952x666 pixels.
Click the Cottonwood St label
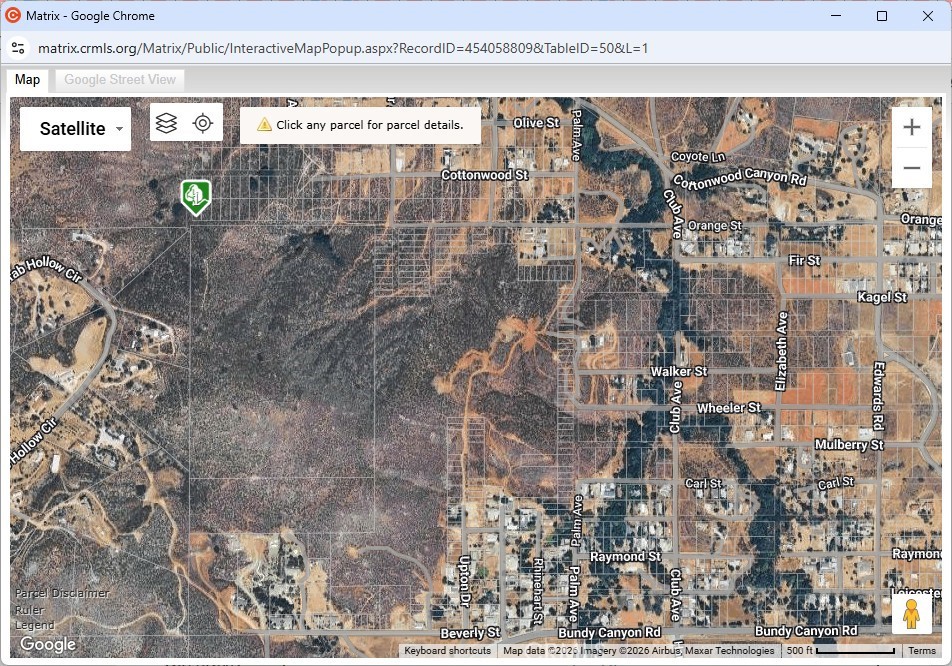[x=484, y=175]
